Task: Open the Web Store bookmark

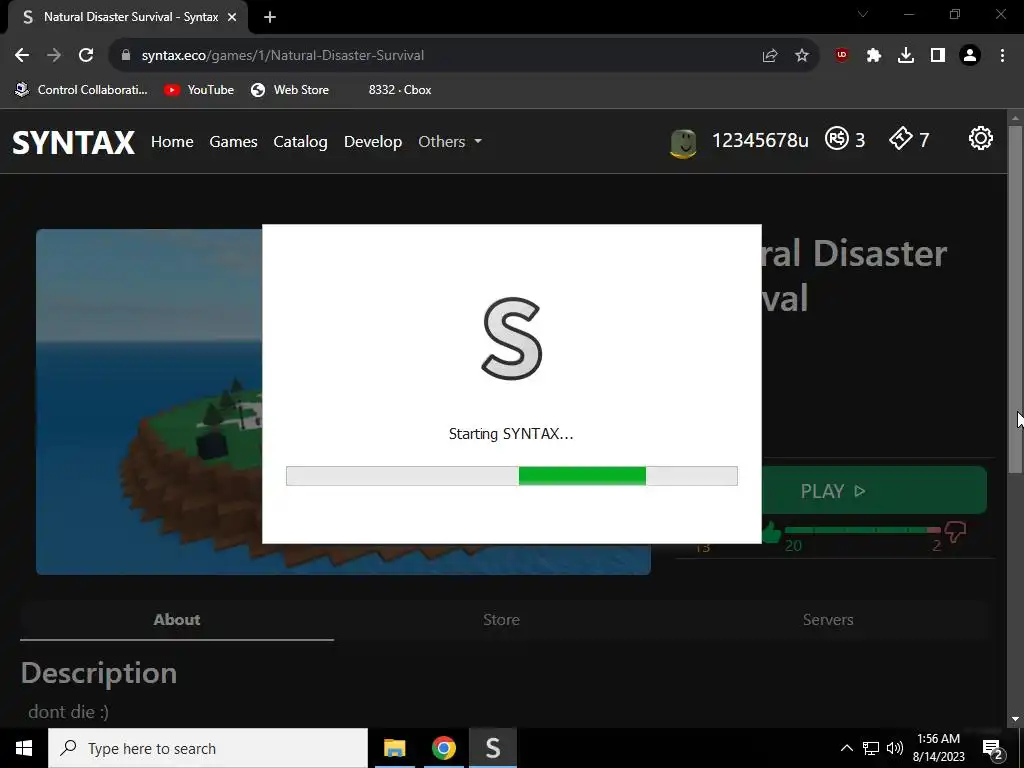Action: click(x=290, y=90)
